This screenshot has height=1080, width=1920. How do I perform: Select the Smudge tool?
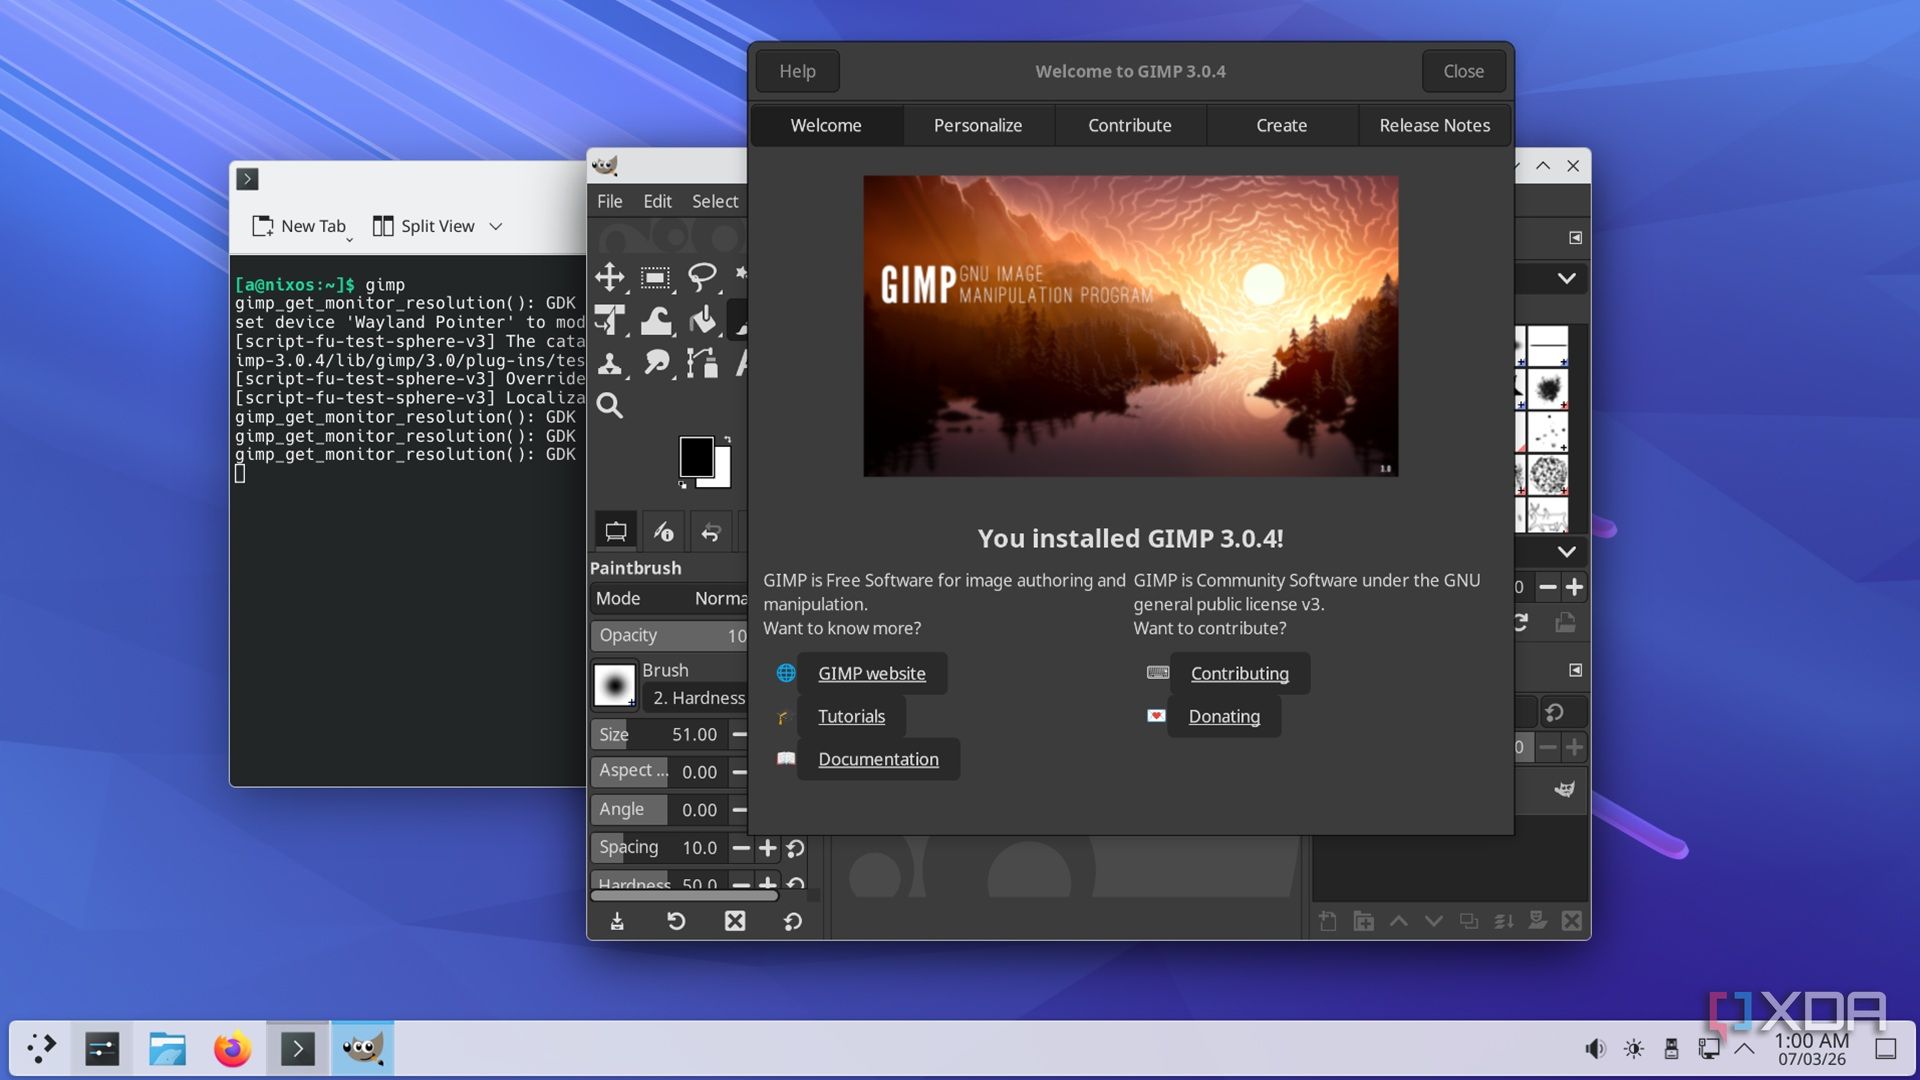pos(656,363)
